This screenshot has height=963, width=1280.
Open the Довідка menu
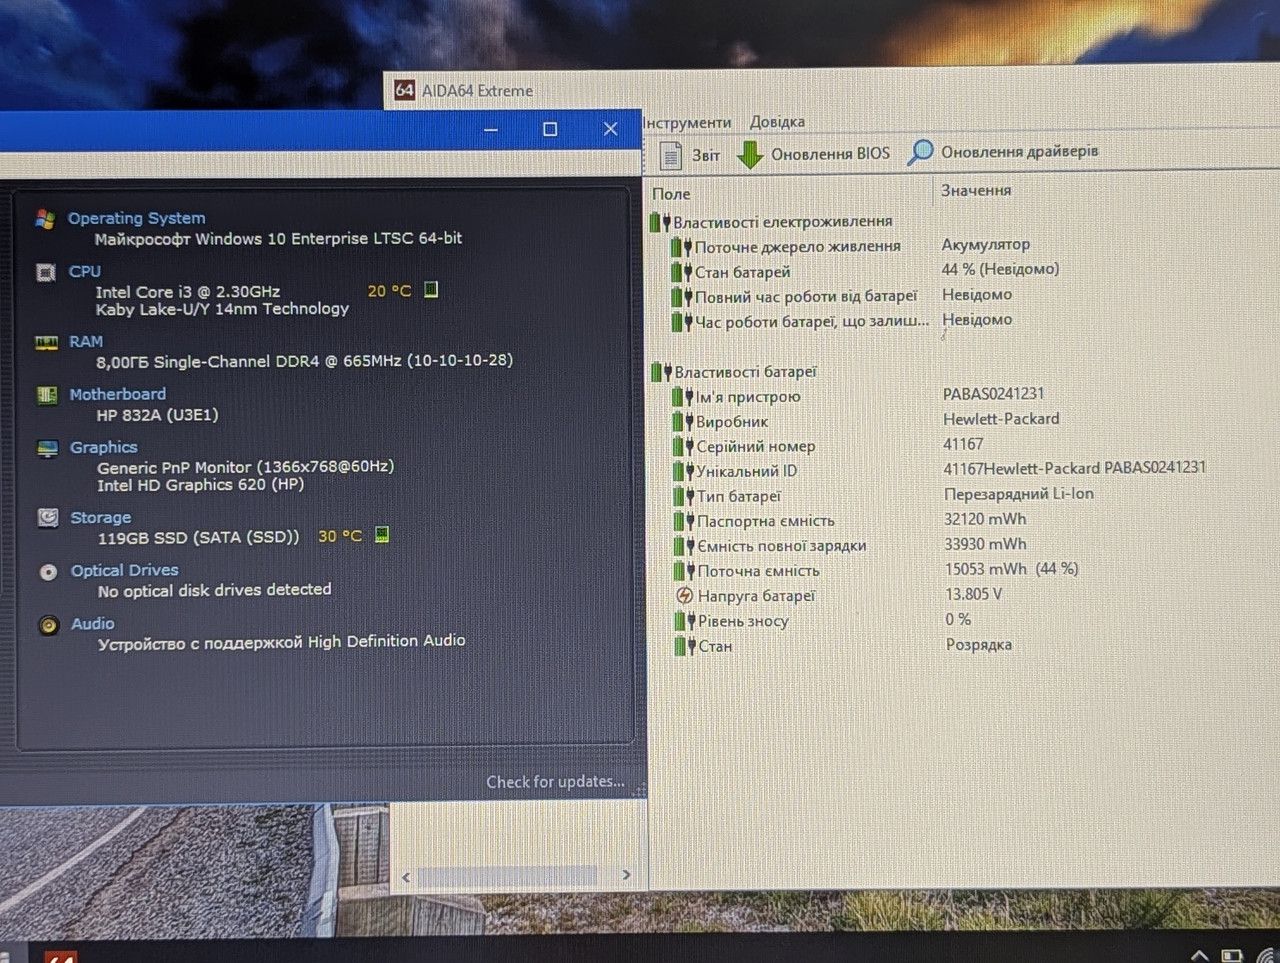coord(777,122)
